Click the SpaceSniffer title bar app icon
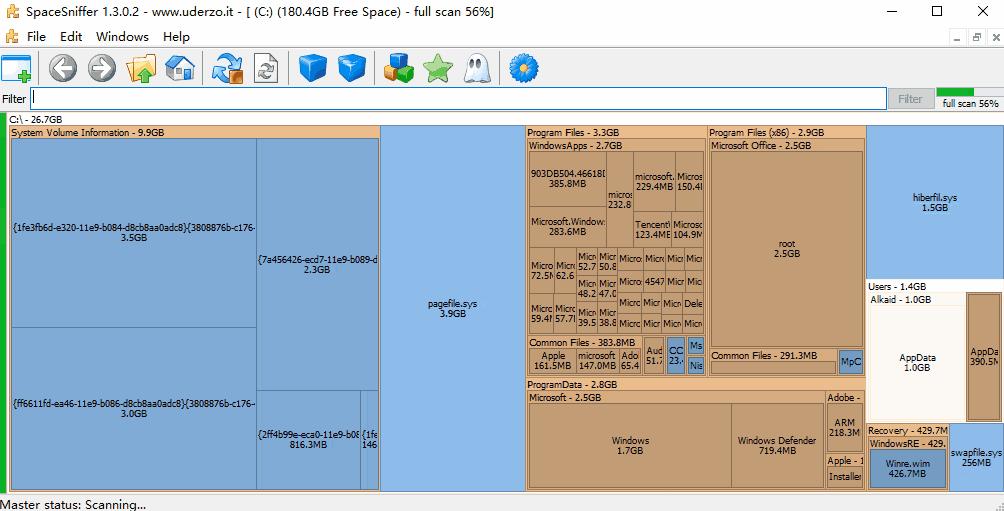This screenshot has width=1004, height=511. coord(12,12)
